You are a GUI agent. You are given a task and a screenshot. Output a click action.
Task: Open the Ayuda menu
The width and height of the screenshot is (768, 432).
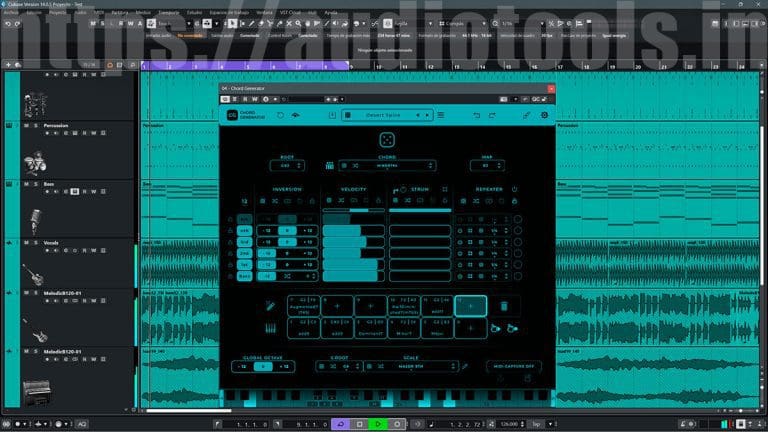pyautogui.click(x=331, y=12)
